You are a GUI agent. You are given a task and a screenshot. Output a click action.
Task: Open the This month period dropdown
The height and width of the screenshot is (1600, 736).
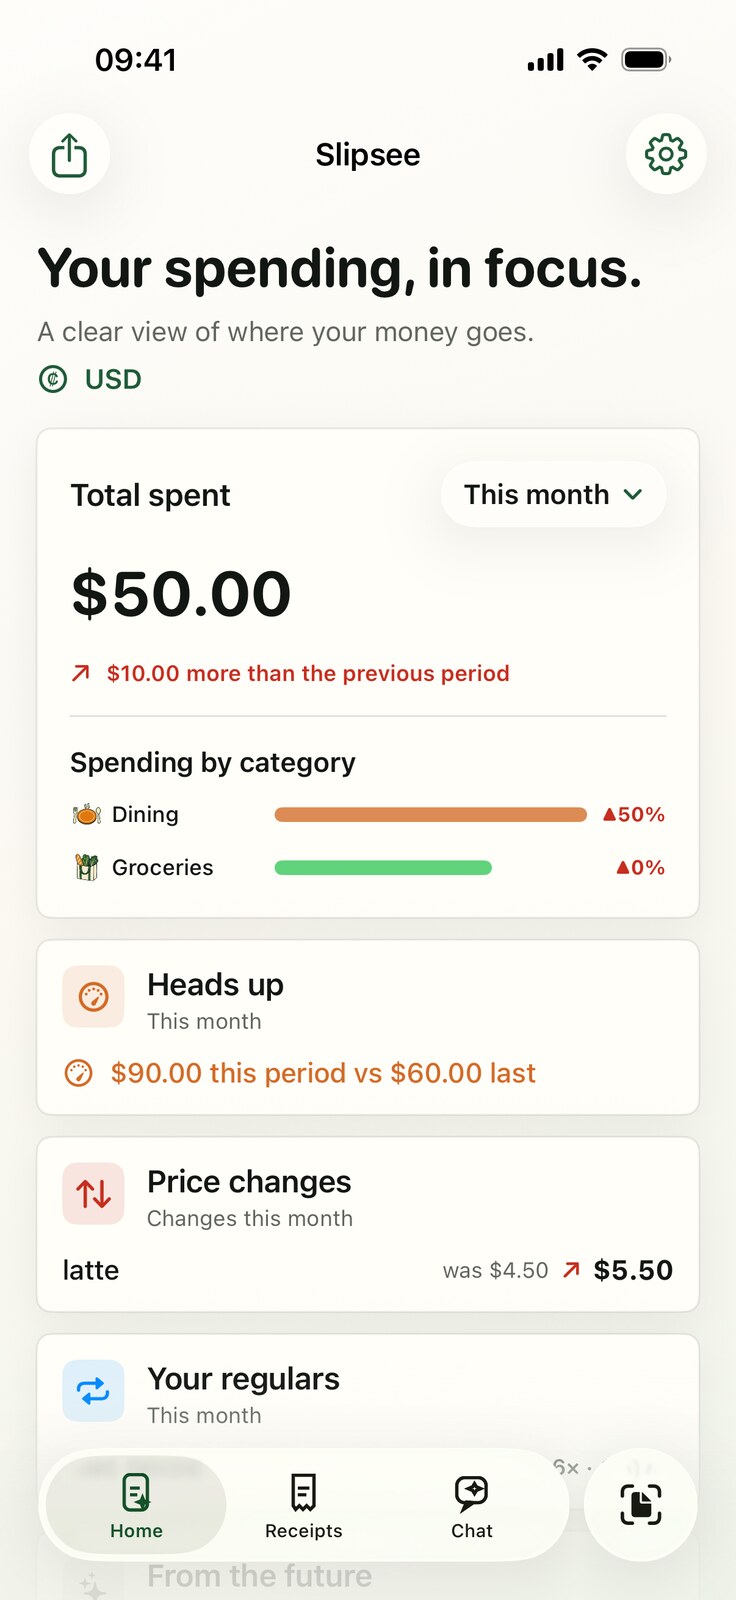(553, 494)
